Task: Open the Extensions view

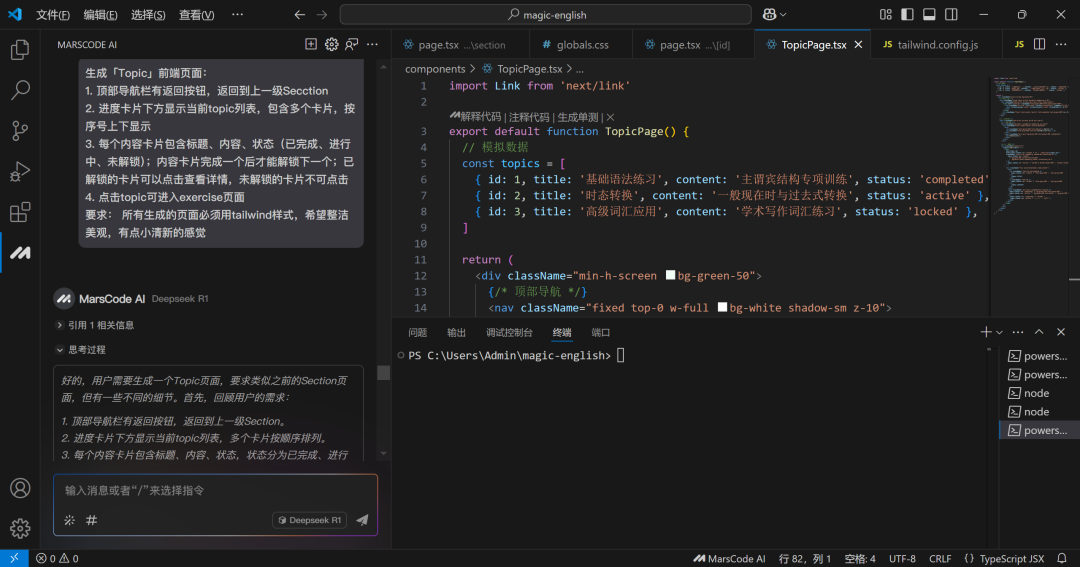Action: pos(20,212)
